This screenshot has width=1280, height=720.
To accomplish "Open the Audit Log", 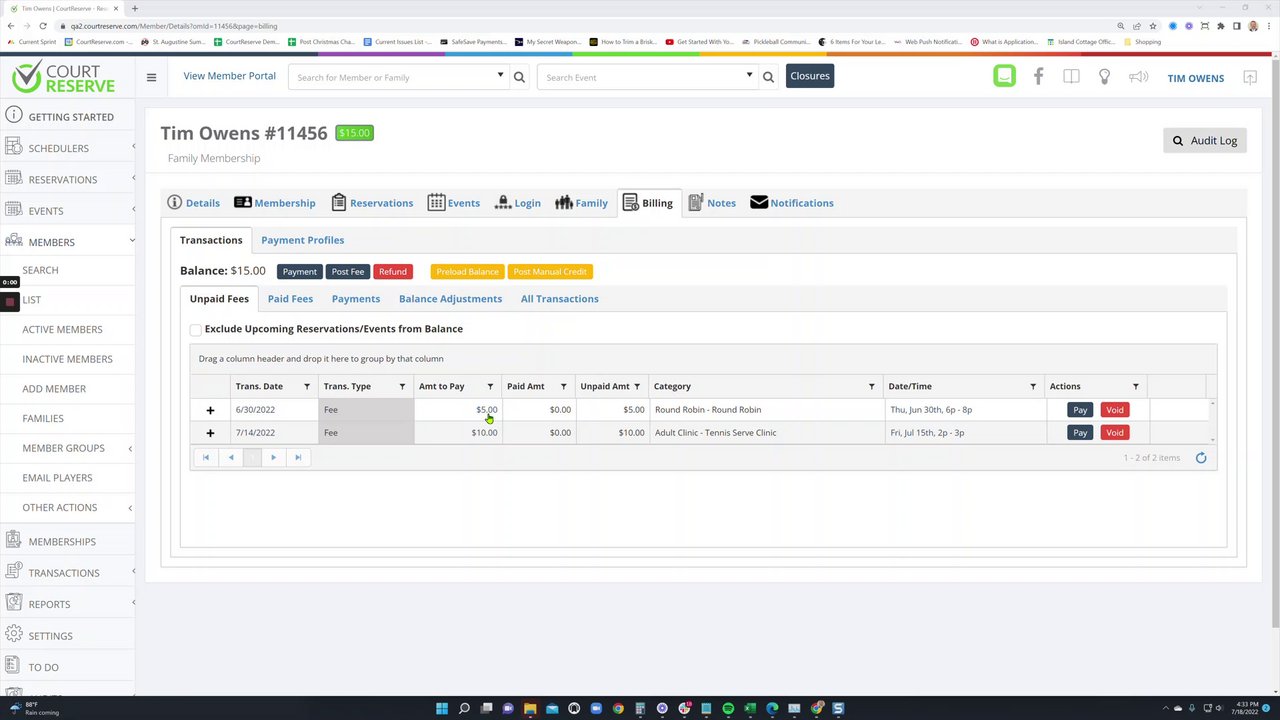I will pyautogui.click(x=1205, y=141).
